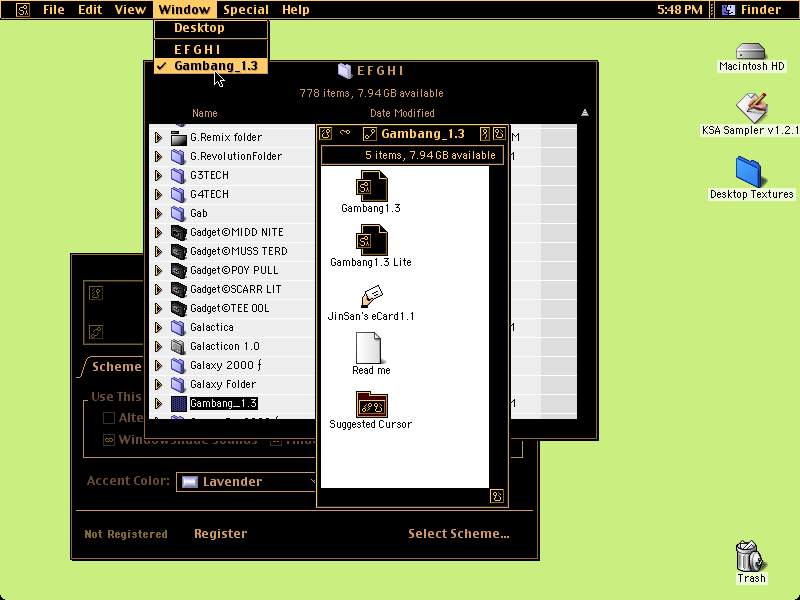
Task: Click the Galacticon 1.0 folder icon
Action: tap(178, 346)
